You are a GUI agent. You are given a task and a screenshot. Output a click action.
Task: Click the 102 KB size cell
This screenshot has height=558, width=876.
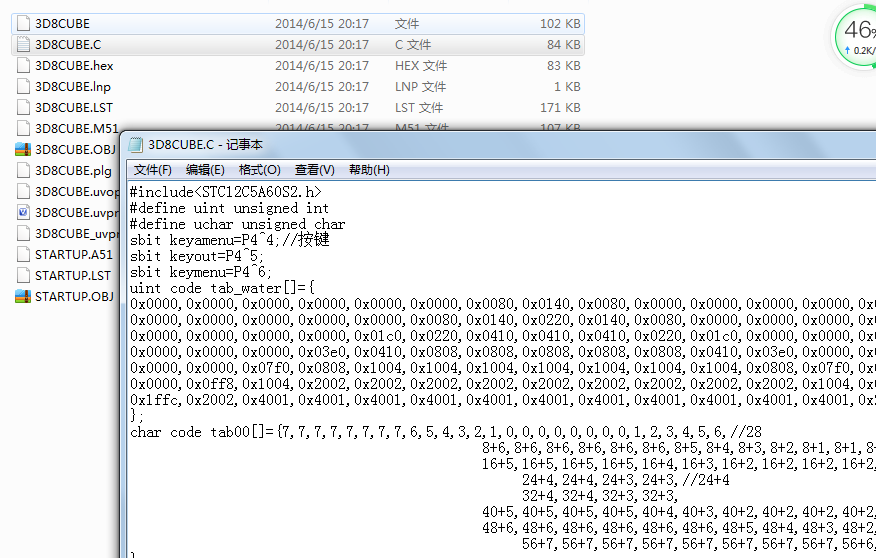560,24
